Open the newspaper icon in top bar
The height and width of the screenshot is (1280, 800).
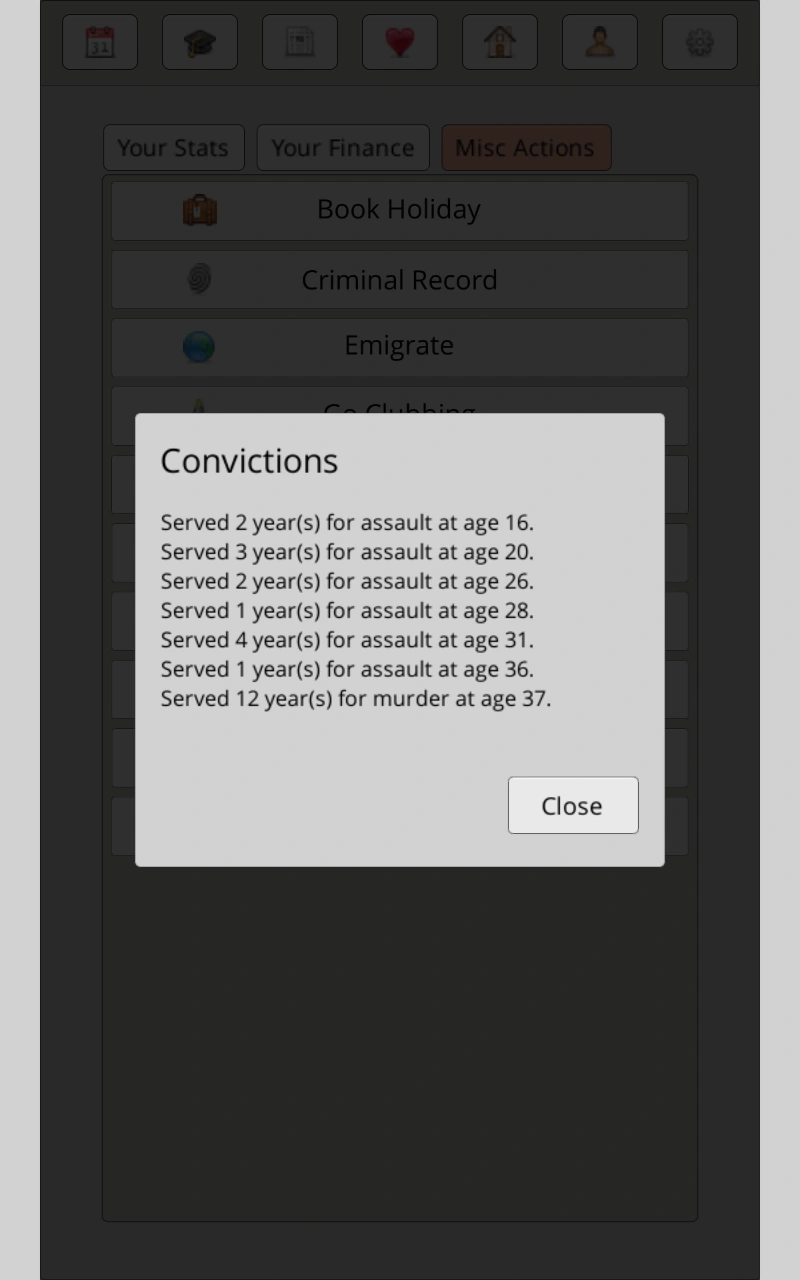[x=300, y=42]
